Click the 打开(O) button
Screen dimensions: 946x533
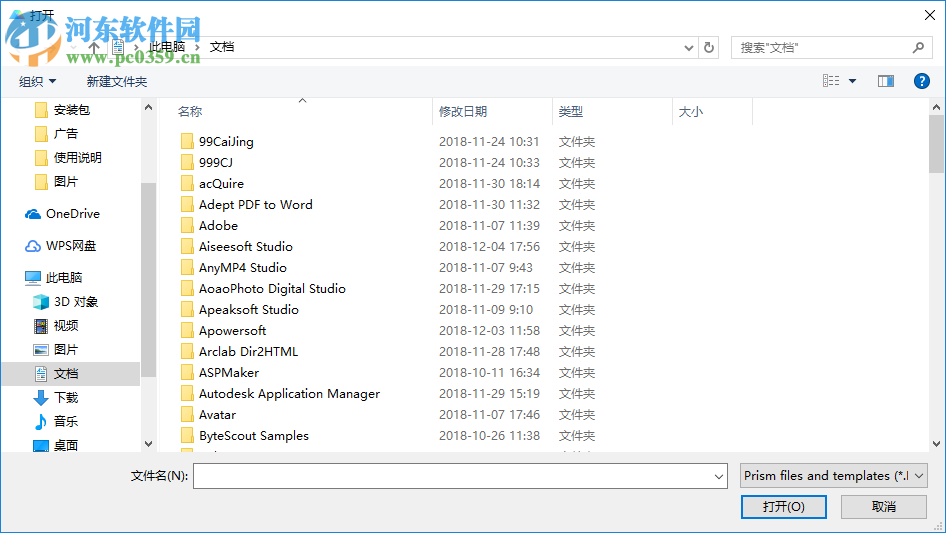784,506
